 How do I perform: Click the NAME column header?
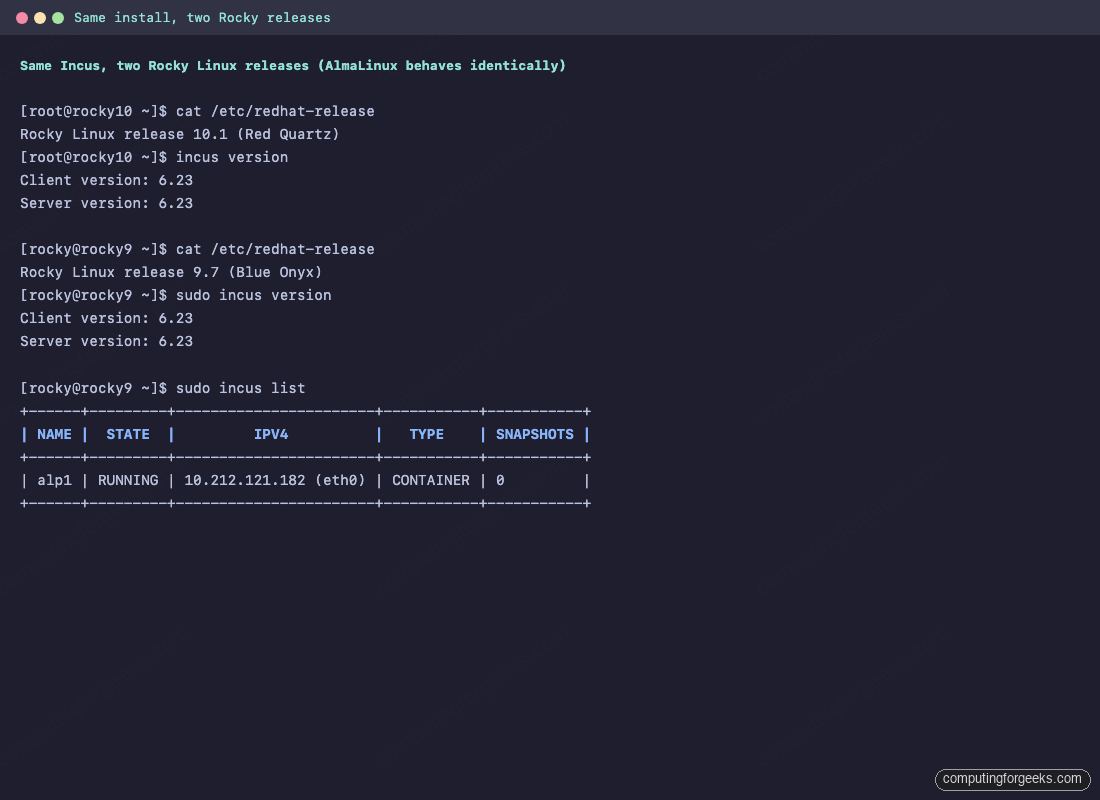pyautogui.click(x=54, y=434)
